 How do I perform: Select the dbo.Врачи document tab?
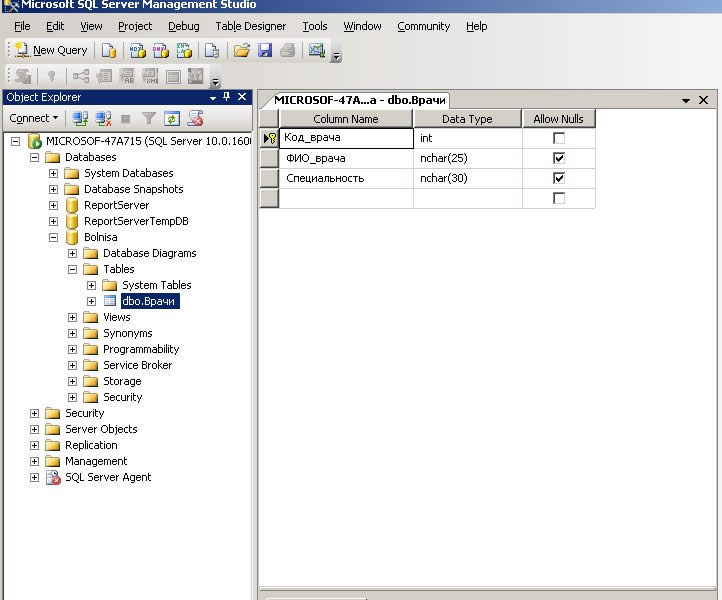(359, 100)
